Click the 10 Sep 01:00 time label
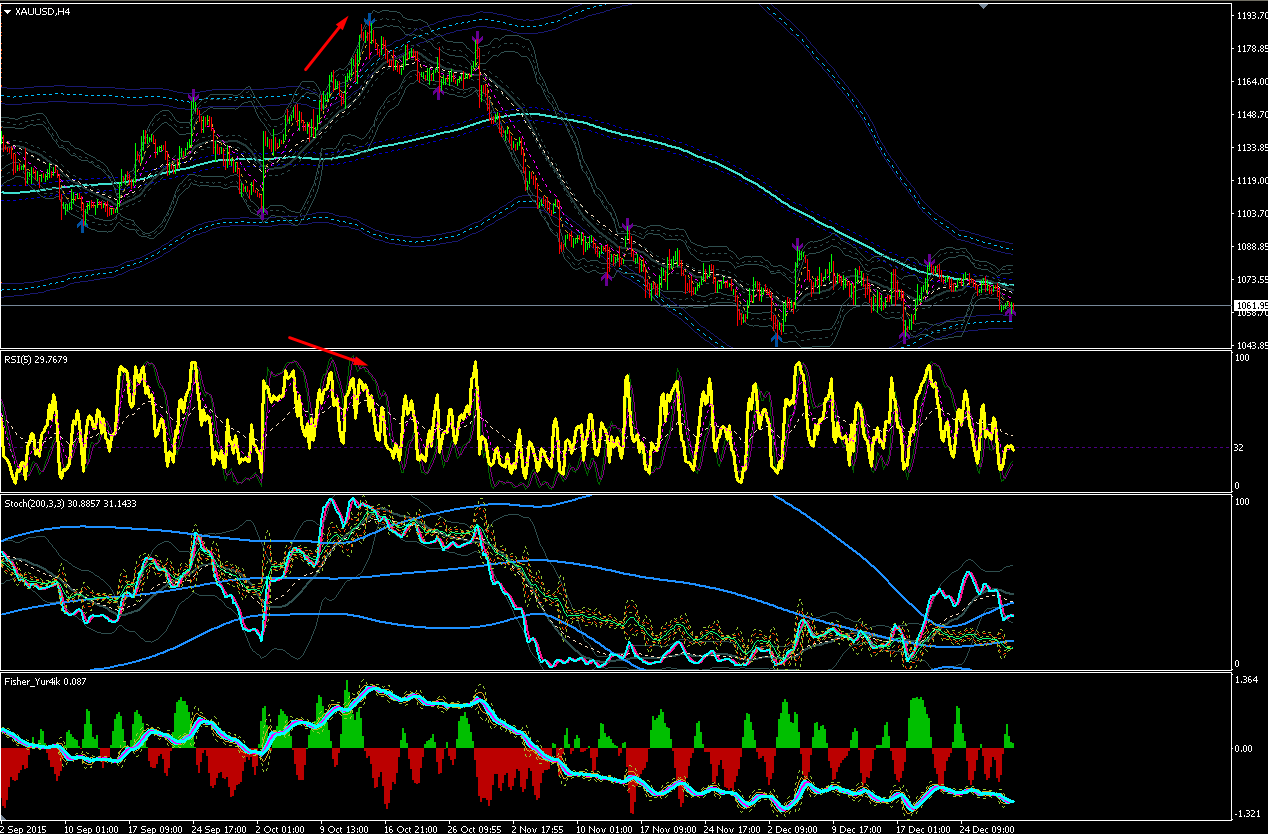Screen dimensions: 1268x834 pos(90,829)
